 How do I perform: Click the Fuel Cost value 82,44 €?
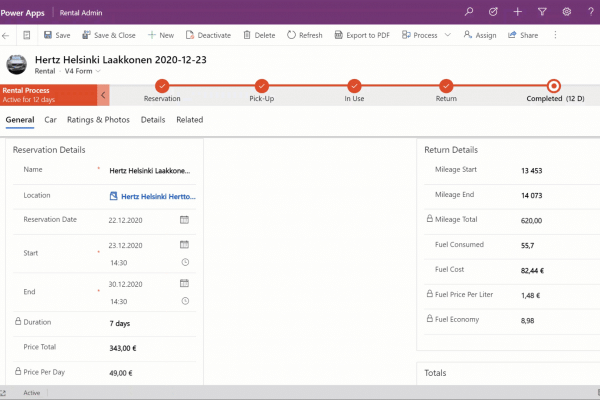[x=532, y=271]
